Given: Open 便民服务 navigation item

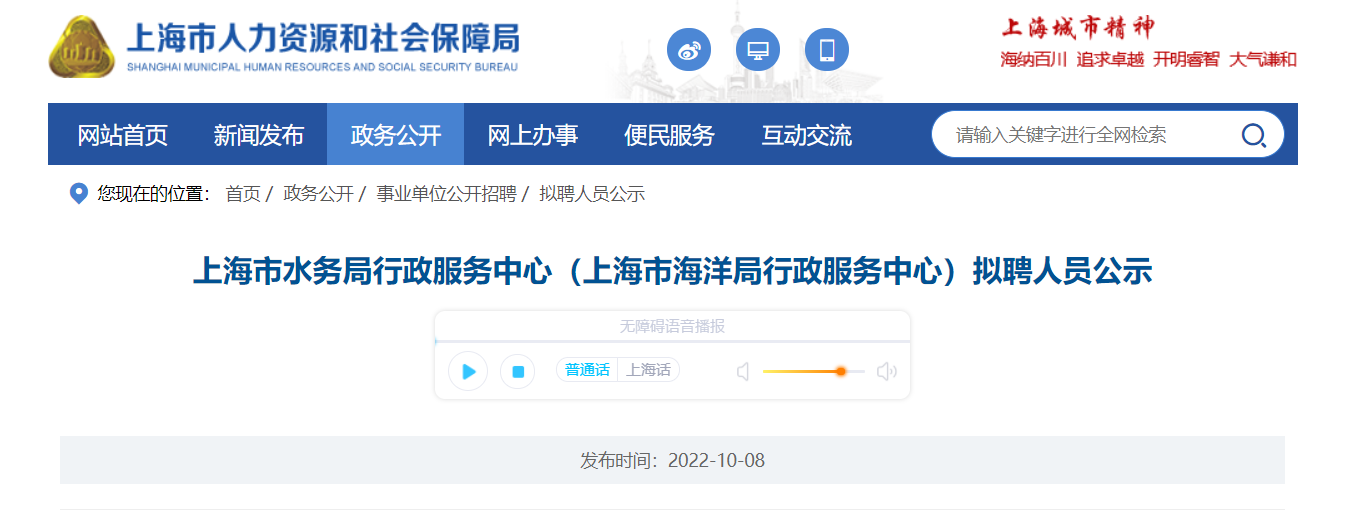Looking at the screenshot, I should [x=669, y=135].
